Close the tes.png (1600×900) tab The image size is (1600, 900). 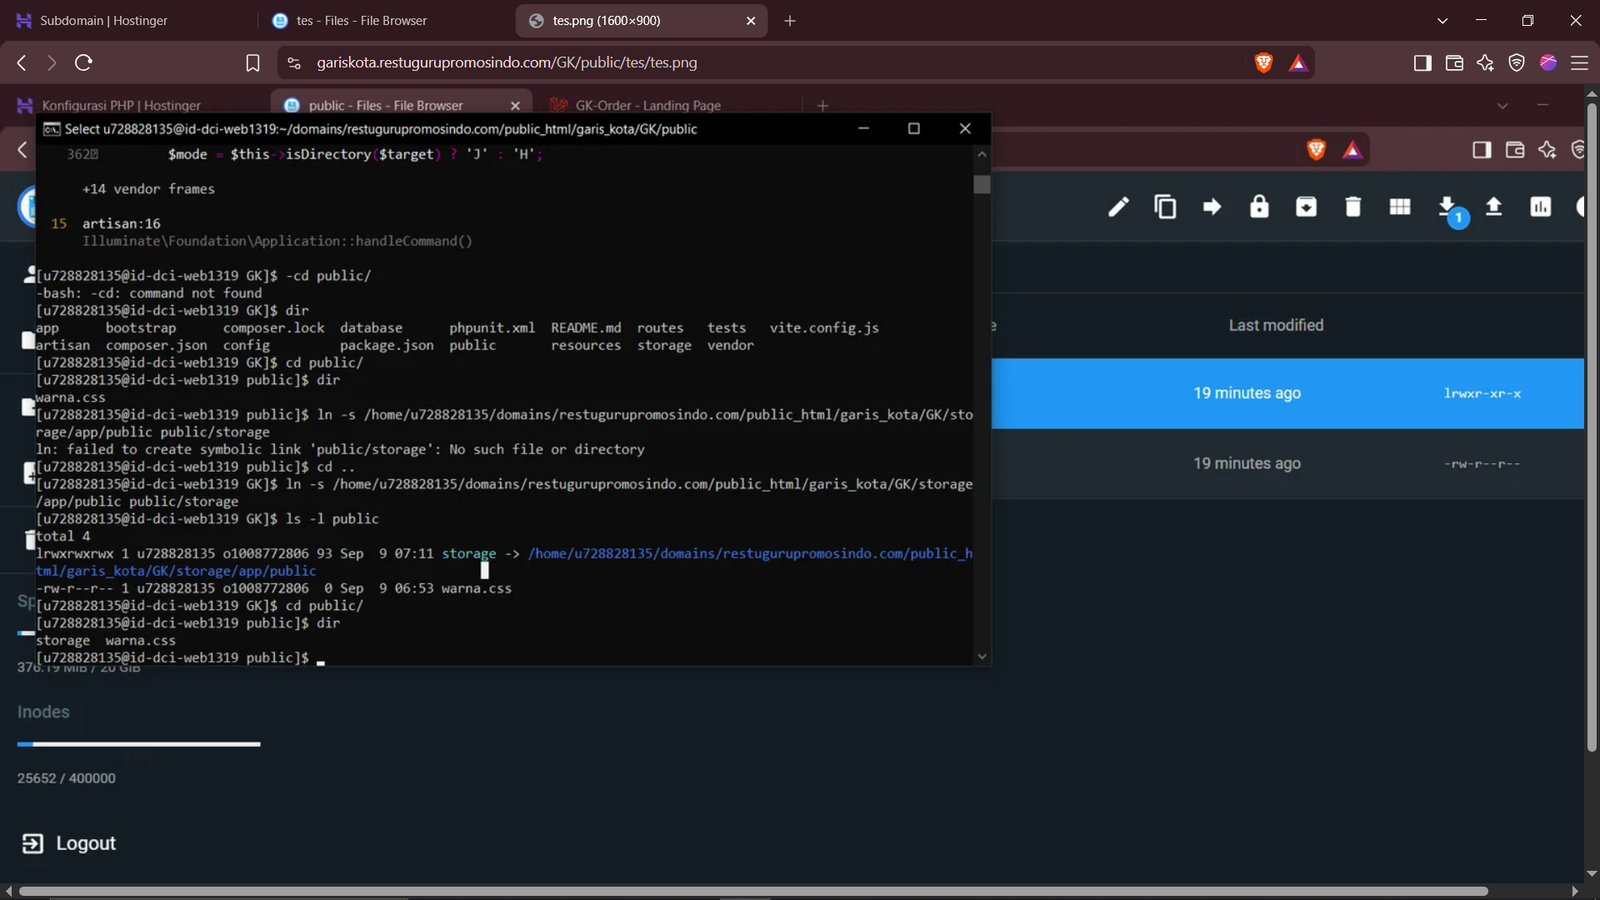(x=751, y=20)
